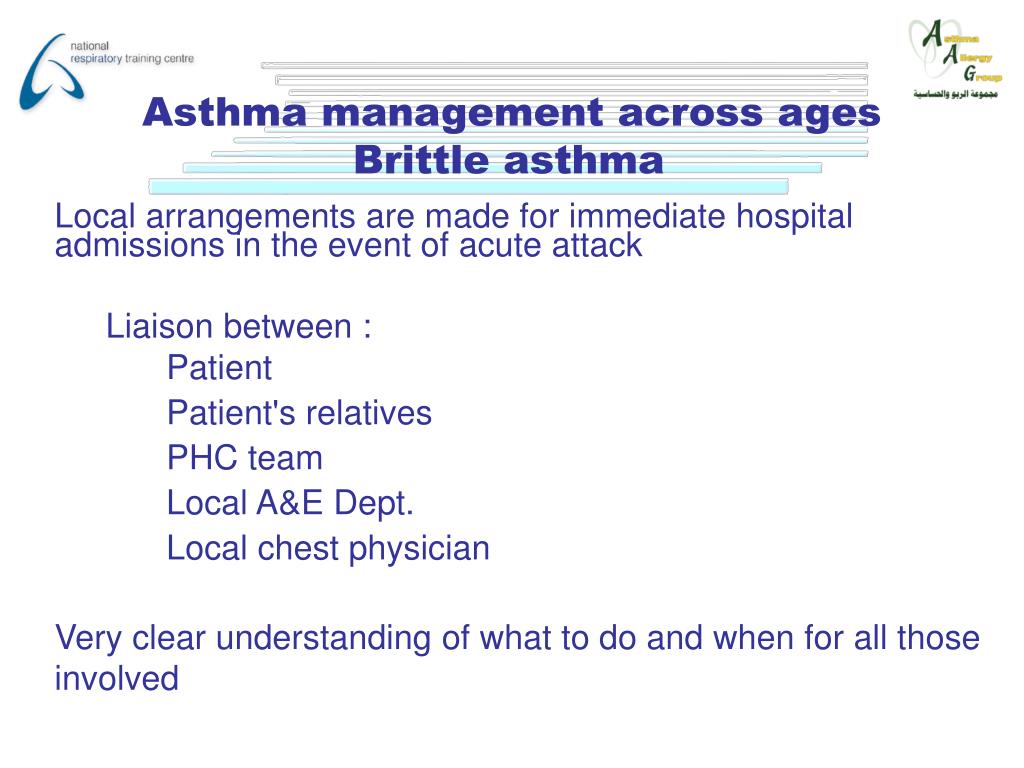1024x768 pixels.
Task: Click the "Patient's relatives" list item
Action: (299, 413)
